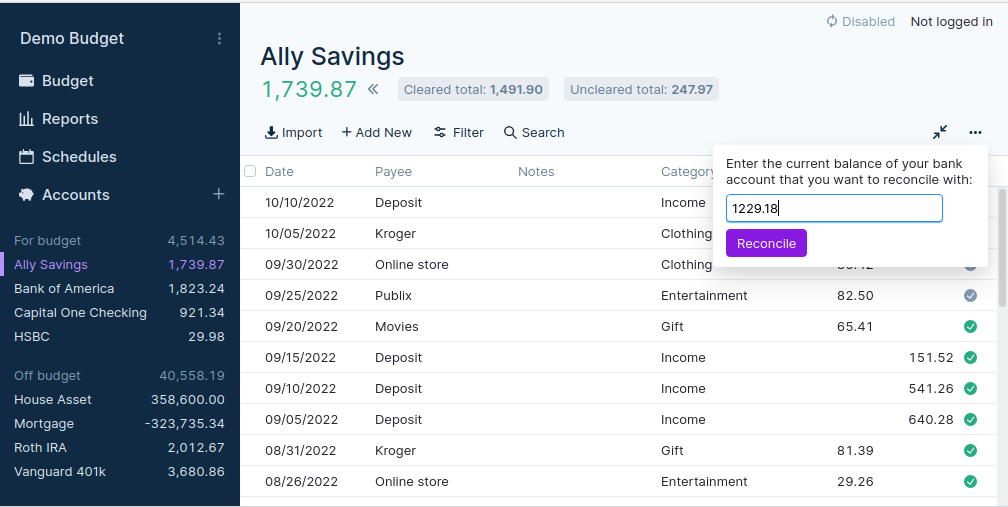
Task: Toggle cleared status on Publix transaction
Action: pos(970,296)
